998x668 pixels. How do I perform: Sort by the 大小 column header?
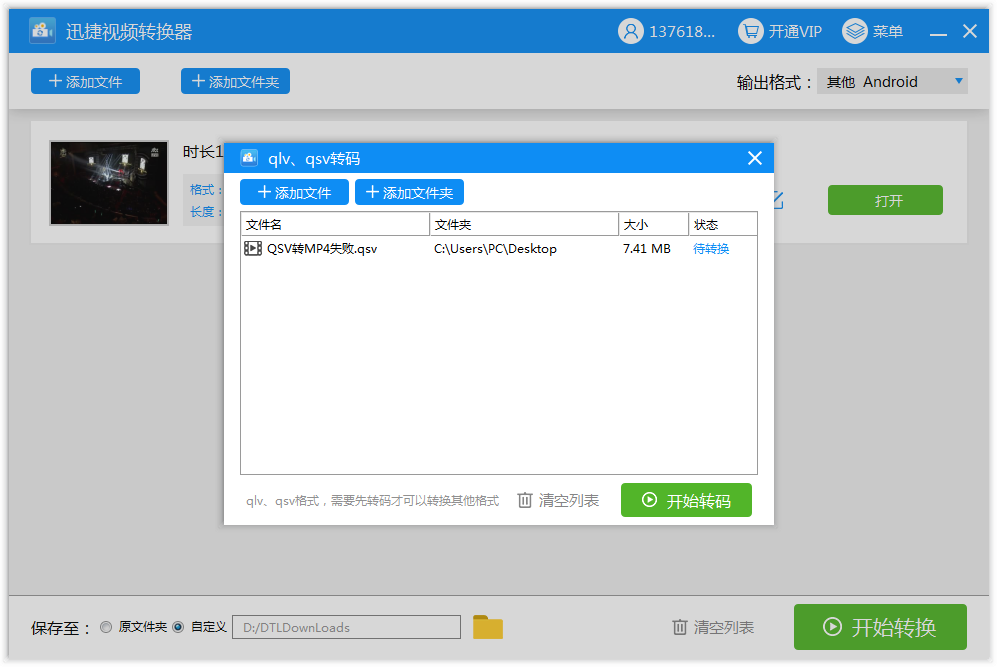(654, 225)
